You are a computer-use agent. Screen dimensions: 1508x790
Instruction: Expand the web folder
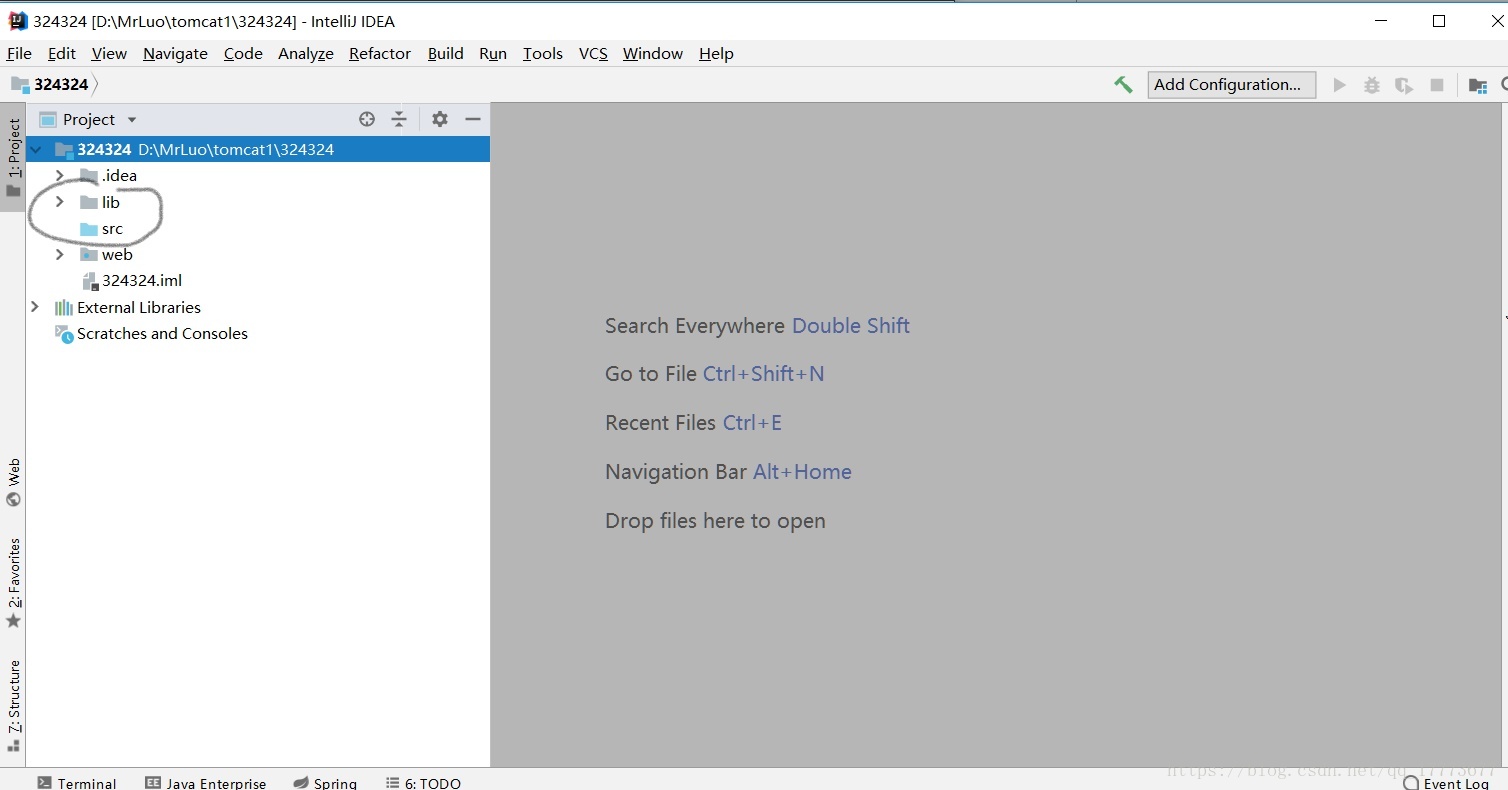pos(60,255)
